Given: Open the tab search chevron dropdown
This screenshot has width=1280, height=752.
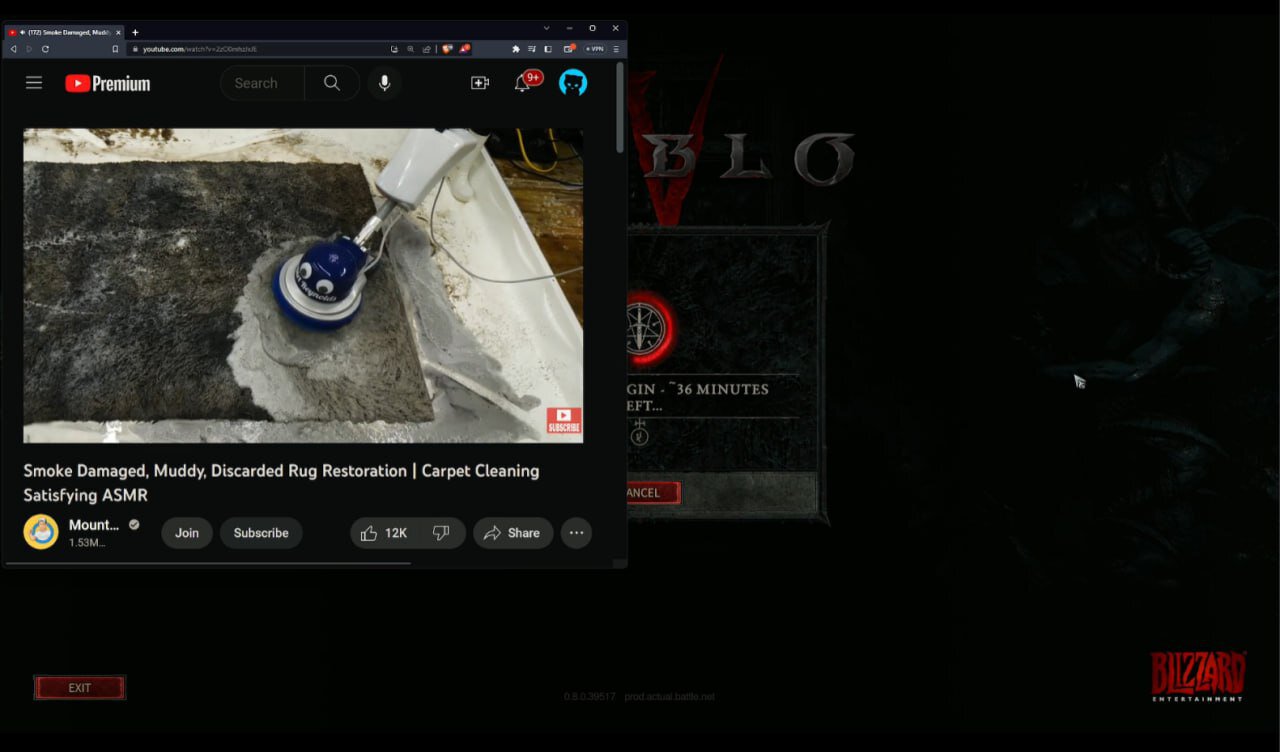Looking at the screenshot, I should point(546,28).
